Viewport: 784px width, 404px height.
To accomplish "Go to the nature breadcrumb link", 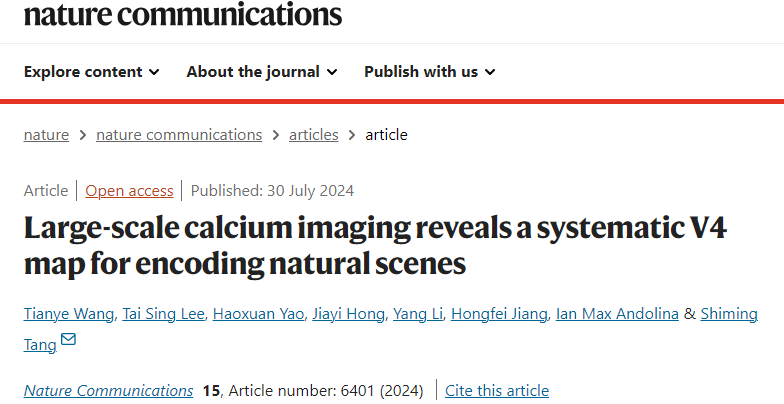I will click(x=46, y=134).
